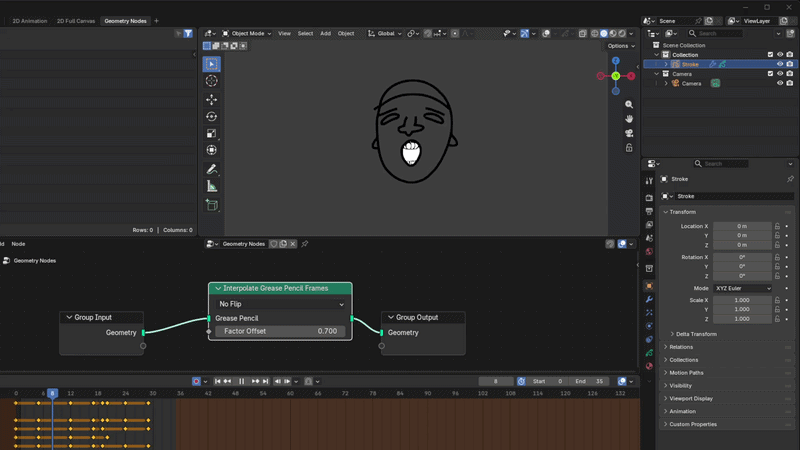This screenshot has width=800, height=450.
Task: Switch to solid viewport shading
Action: tap(604, 34)
